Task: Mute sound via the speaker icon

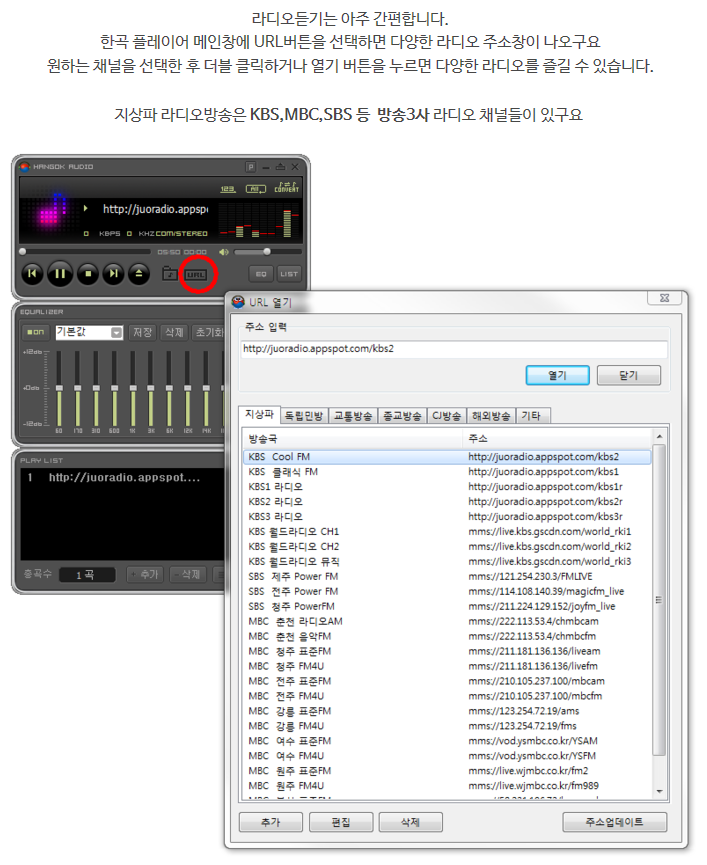Action: 223,252
